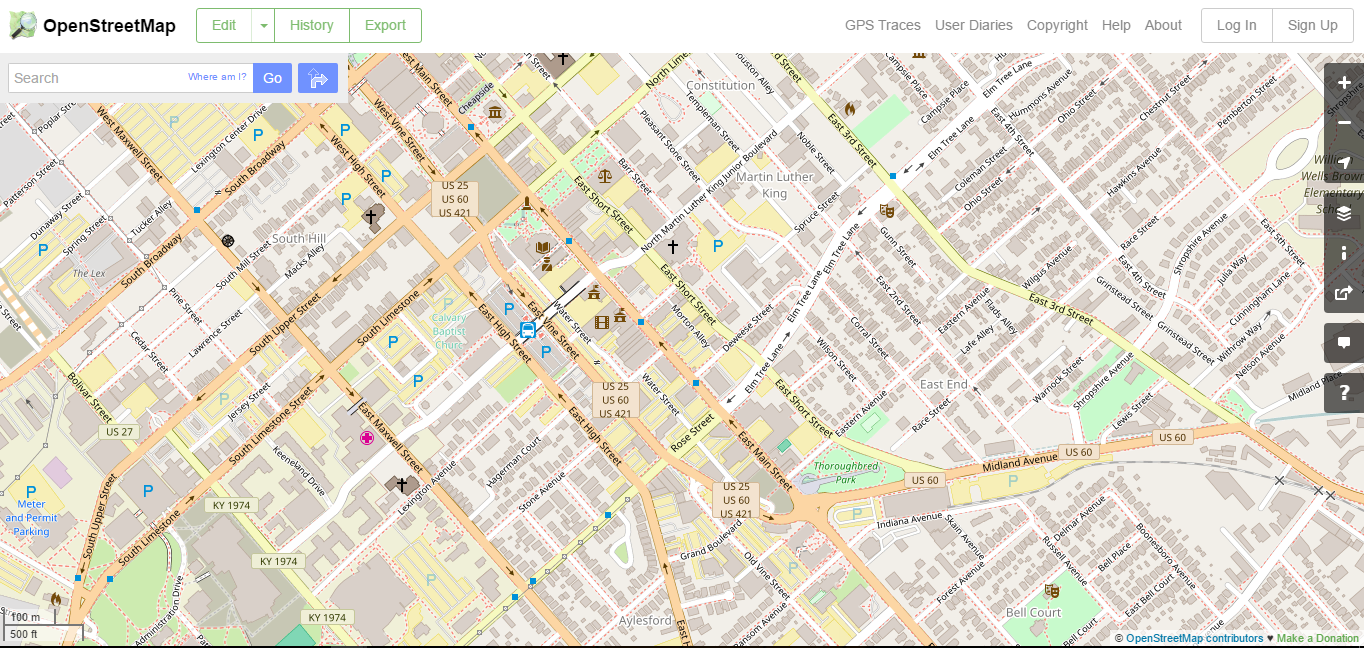Click the 'Martin Luther King' neighborhood label
This screenshot has width=1364, height=648.
[775, 185]
